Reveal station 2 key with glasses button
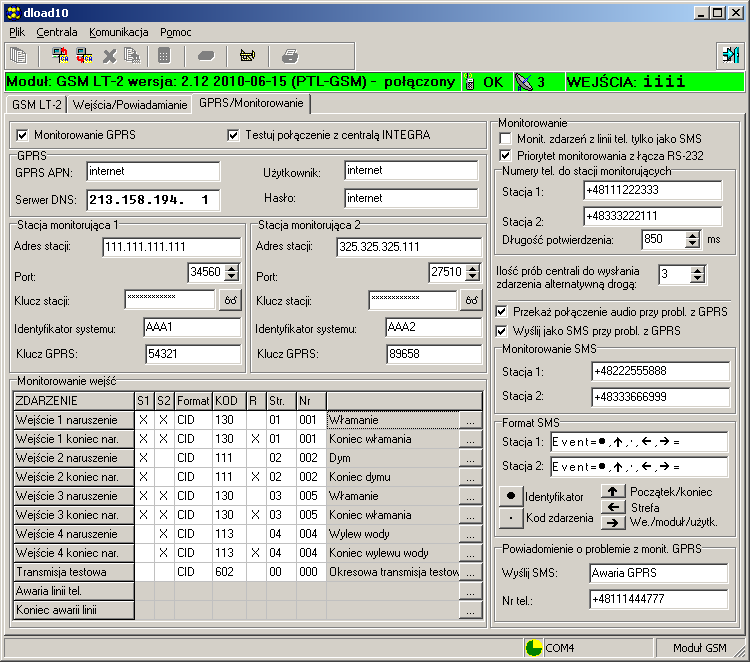 471,300
